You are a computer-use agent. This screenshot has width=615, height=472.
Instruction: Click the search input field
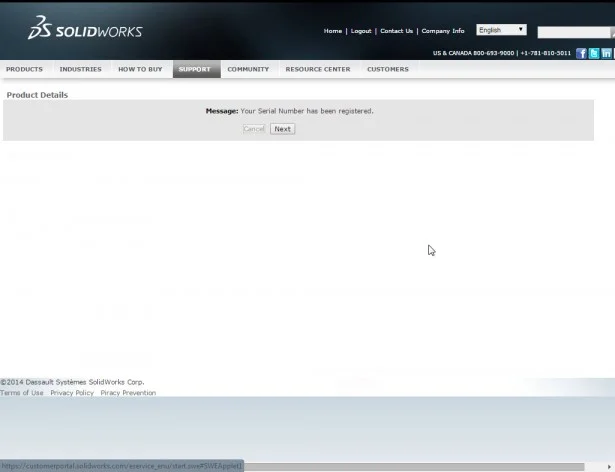coord(575,33)
